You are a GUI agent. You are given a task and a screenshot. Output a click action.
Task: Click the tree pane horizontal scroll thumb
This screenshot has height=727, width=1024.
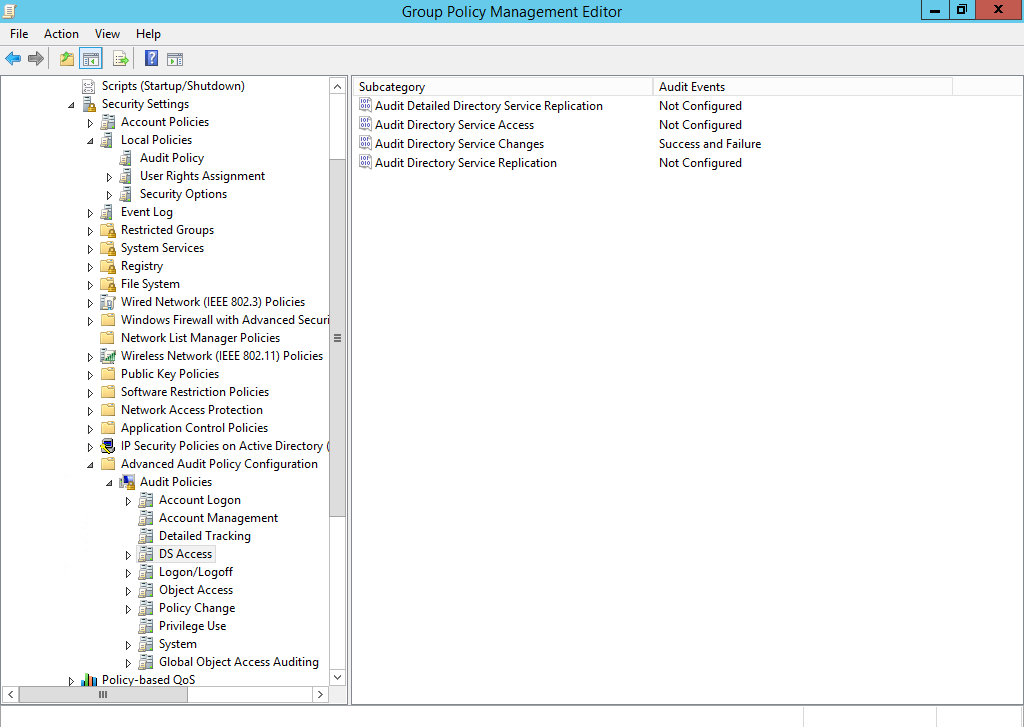[x=103, y=694]
